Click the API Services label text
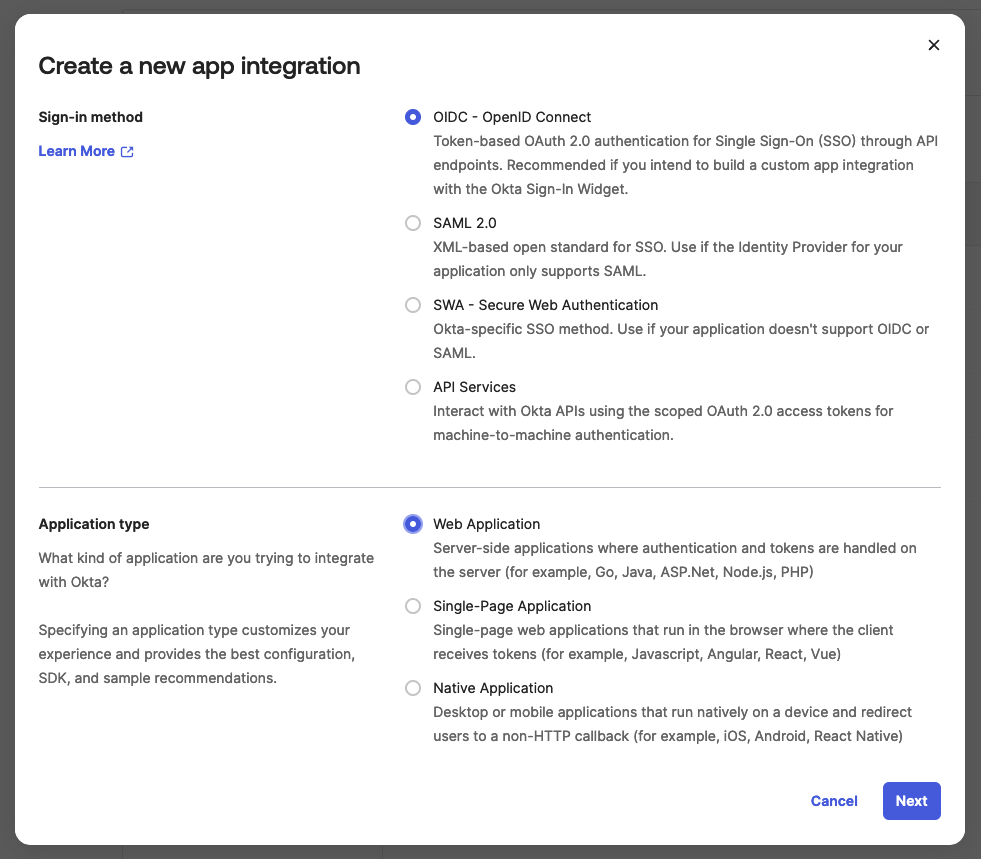The width and height of the screenshot is (981, 859). (474, 387)
